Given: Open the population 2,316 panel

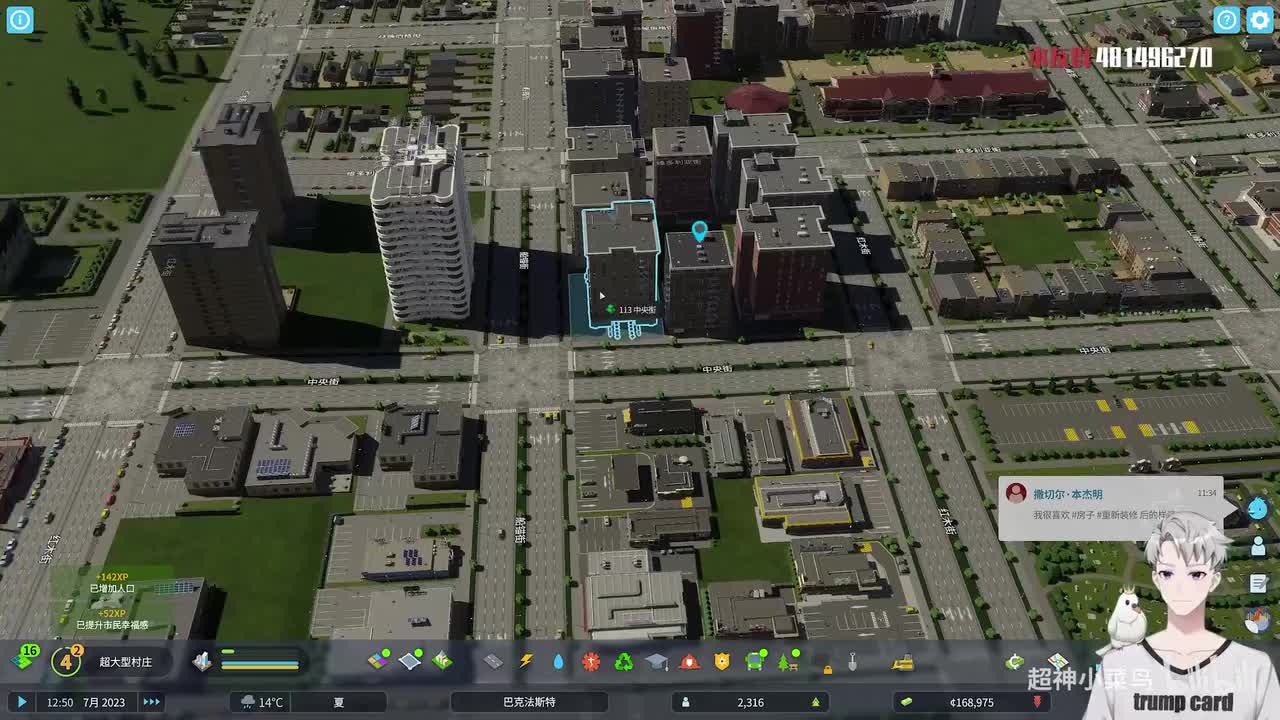Looking at the screenshot, I should coord(753,702).
